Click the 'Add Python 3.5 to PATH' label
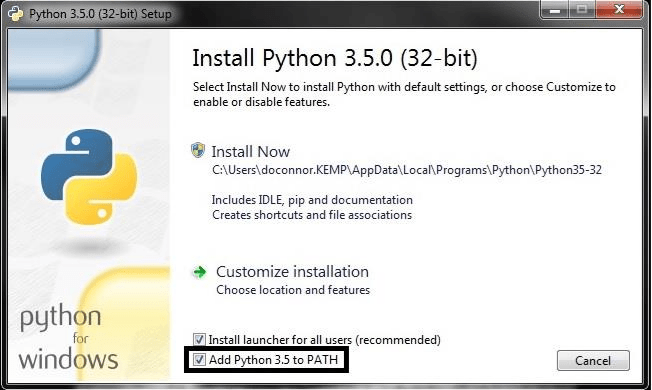Viewport: 652px width, 390px height. (x=273, y=360)
